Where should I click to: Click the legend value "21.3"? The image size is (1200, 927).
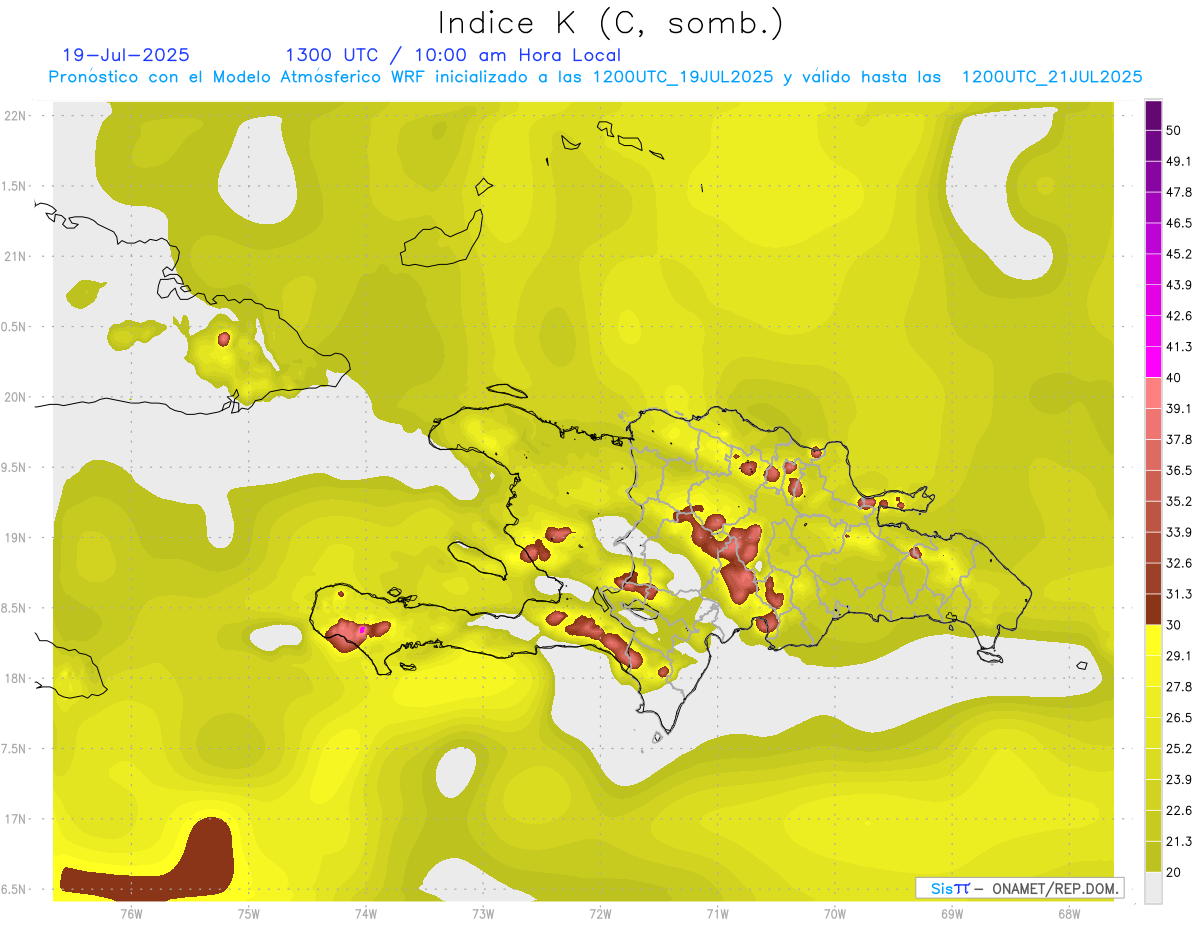click(1180, 841)
